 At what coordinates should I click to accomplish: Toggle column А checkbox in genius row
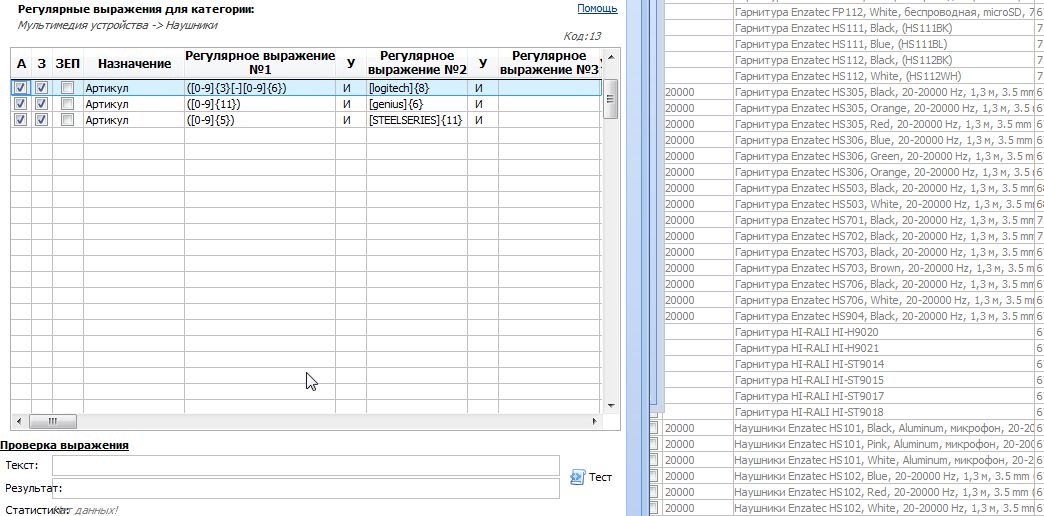(x=21, y=104)
